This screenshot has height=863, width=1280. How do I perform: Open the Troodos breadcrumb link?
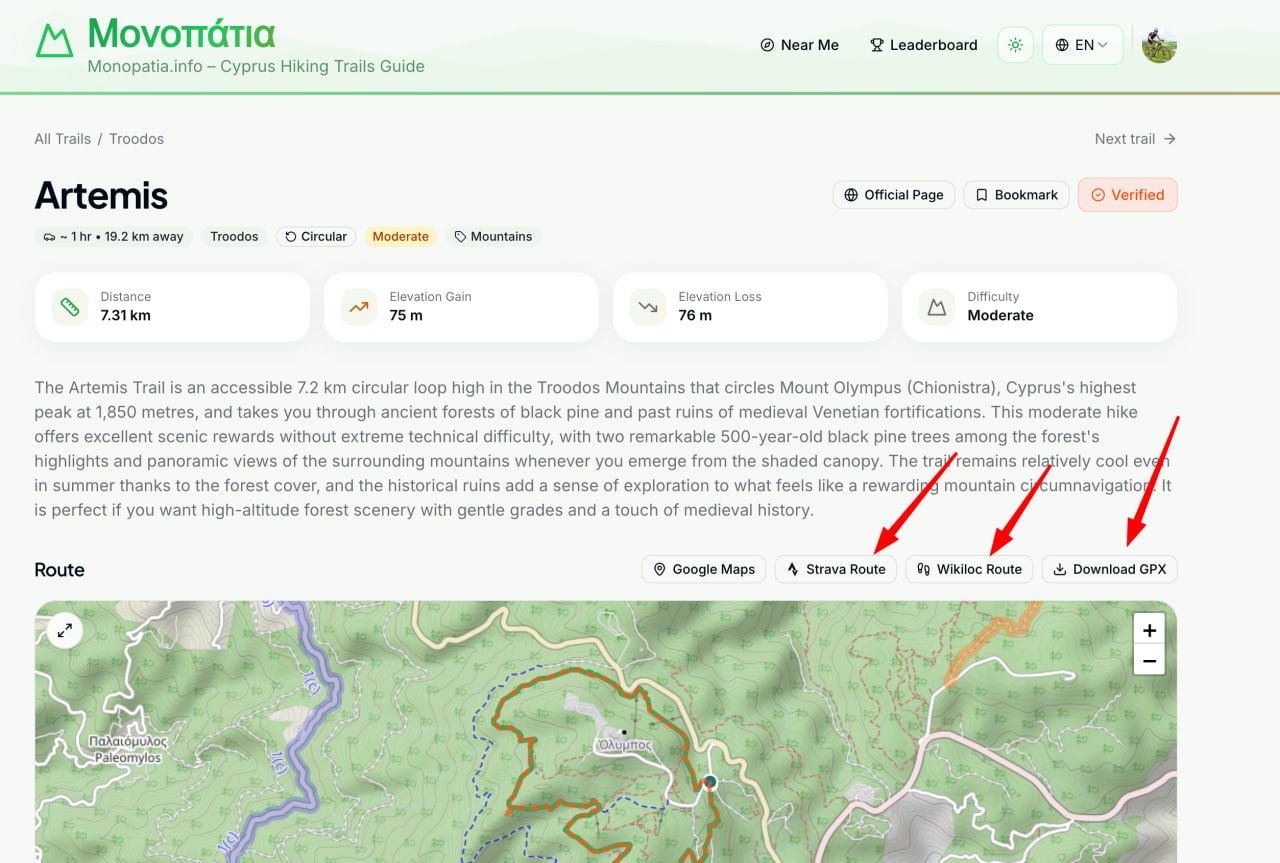tap(136, 139)
